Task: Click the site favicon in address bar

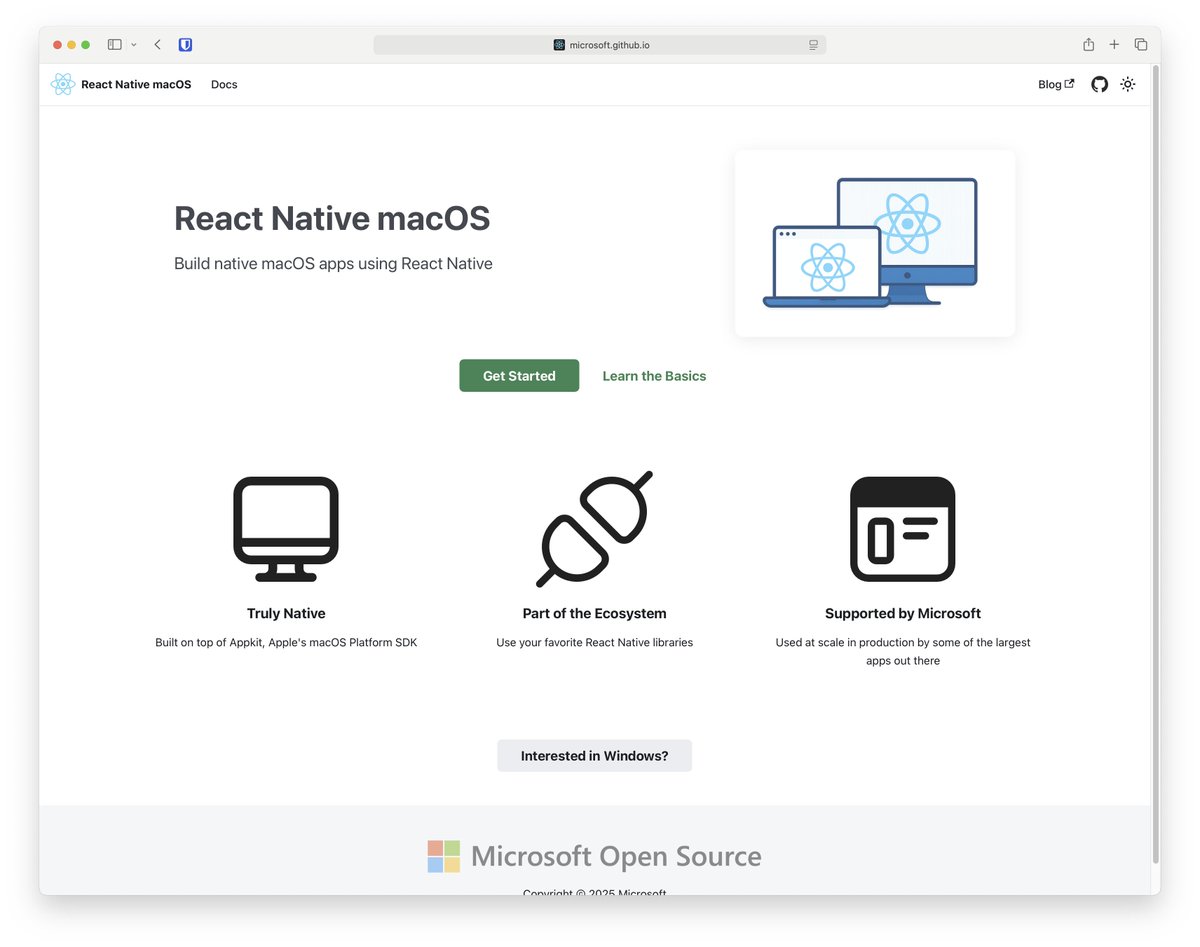Action: click(559, 45)
